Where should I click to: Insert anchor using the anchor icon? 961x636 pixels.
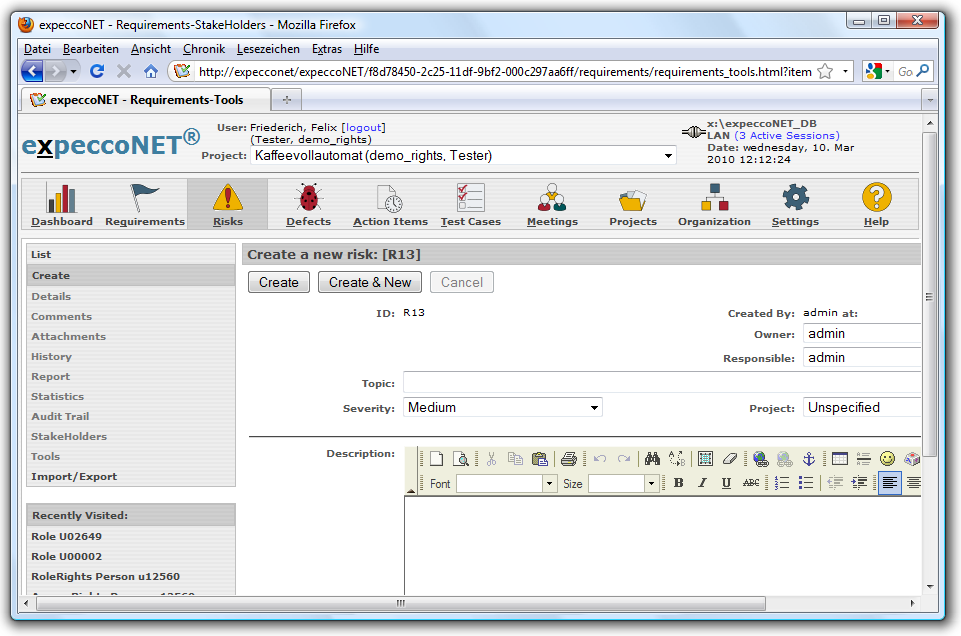pyautogui.click(x=809, y=459)
